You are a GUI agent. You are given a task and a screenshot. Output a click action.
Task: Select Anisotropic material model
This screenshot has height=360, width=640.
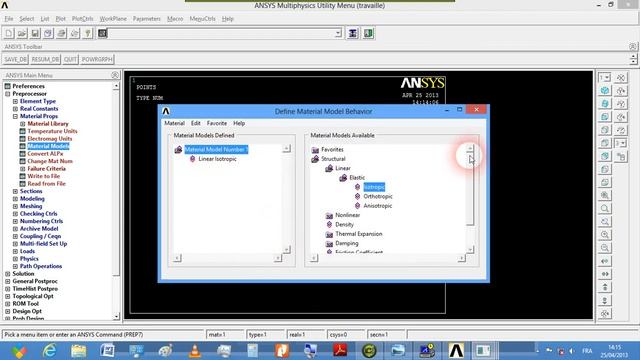point(378,206)
